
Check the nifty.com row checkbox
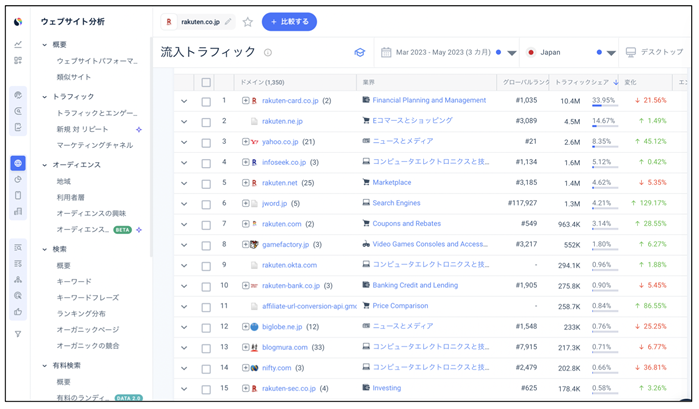[206, 369]
